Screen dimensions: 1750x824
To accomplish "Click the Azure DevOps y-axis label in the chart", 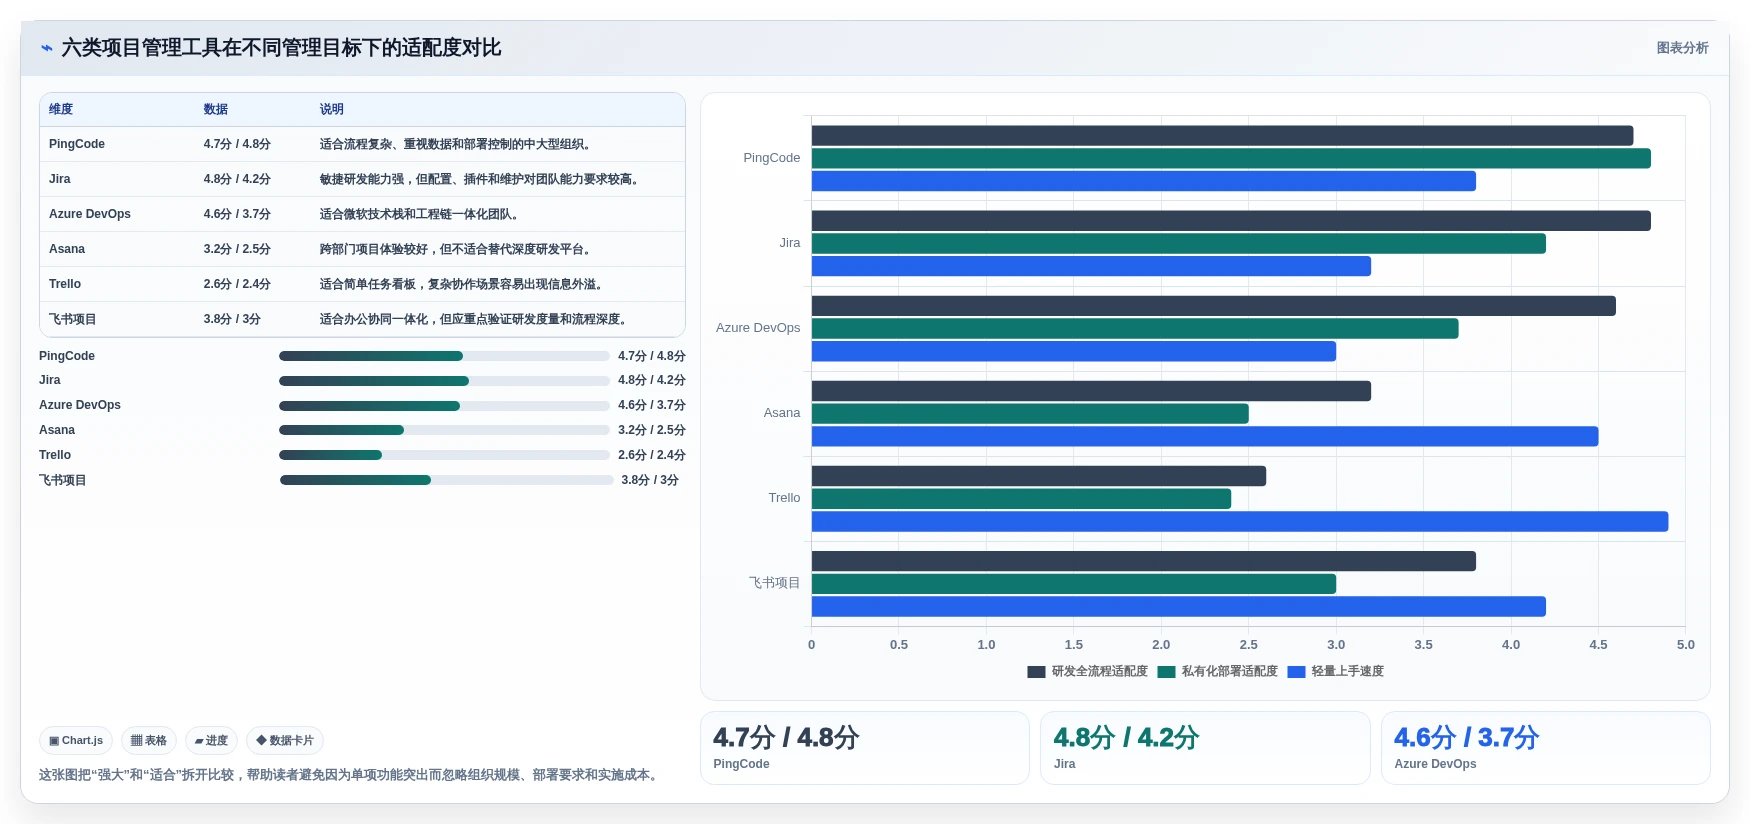I will [x=758, y=328].
